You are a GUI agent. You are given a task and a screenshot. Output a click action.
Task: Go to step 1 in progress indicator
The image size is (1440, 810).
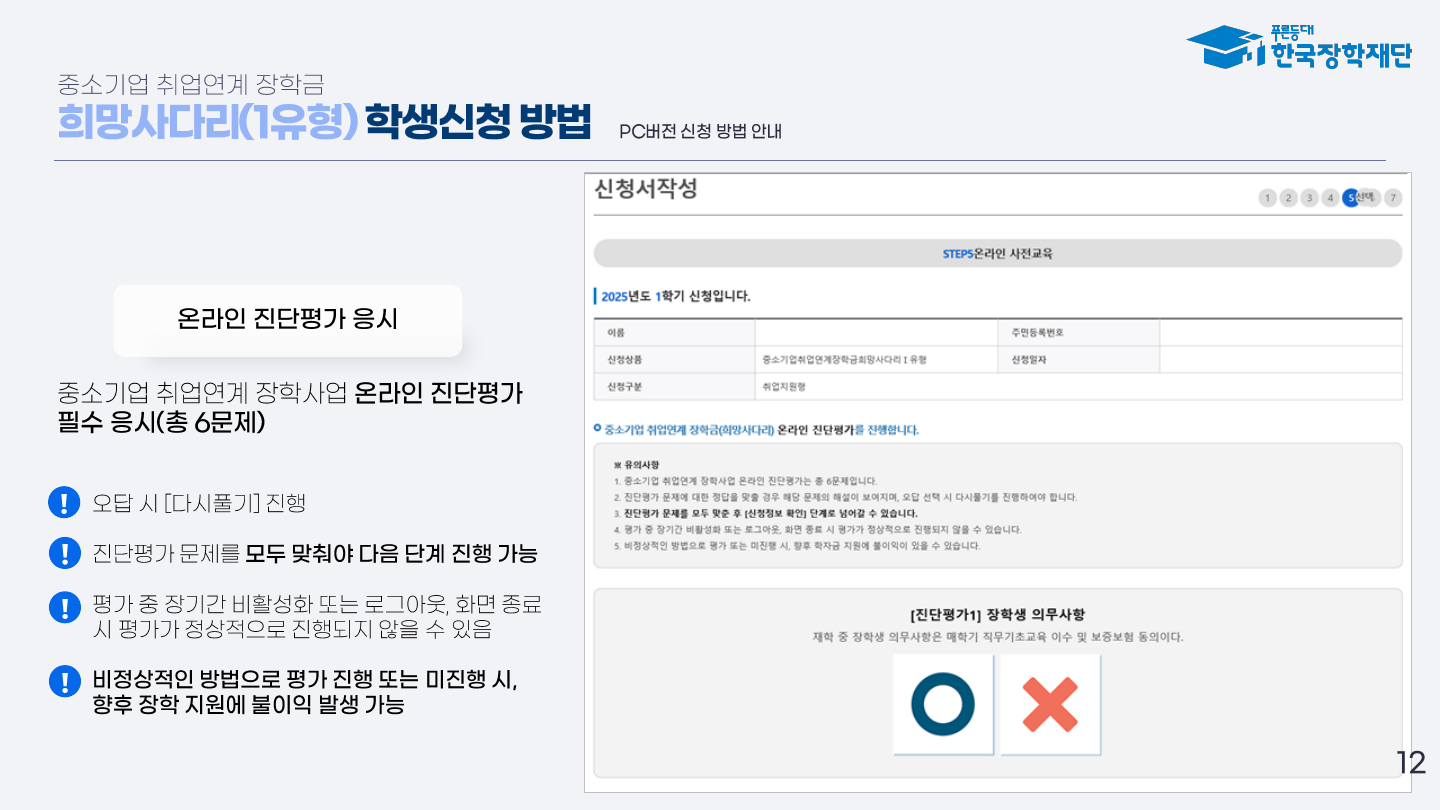[x=1267, y=198]
